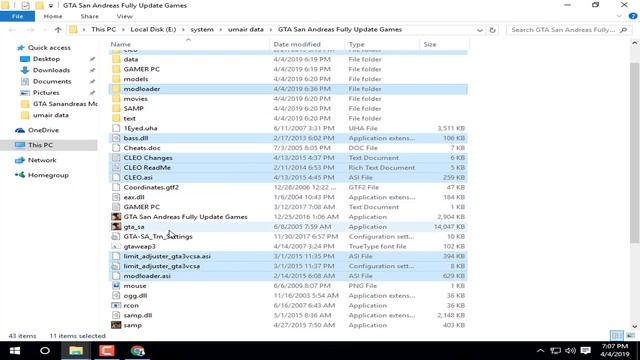Switch to details view layout button
Screen dimensions: 640x360
pos(617,336)
